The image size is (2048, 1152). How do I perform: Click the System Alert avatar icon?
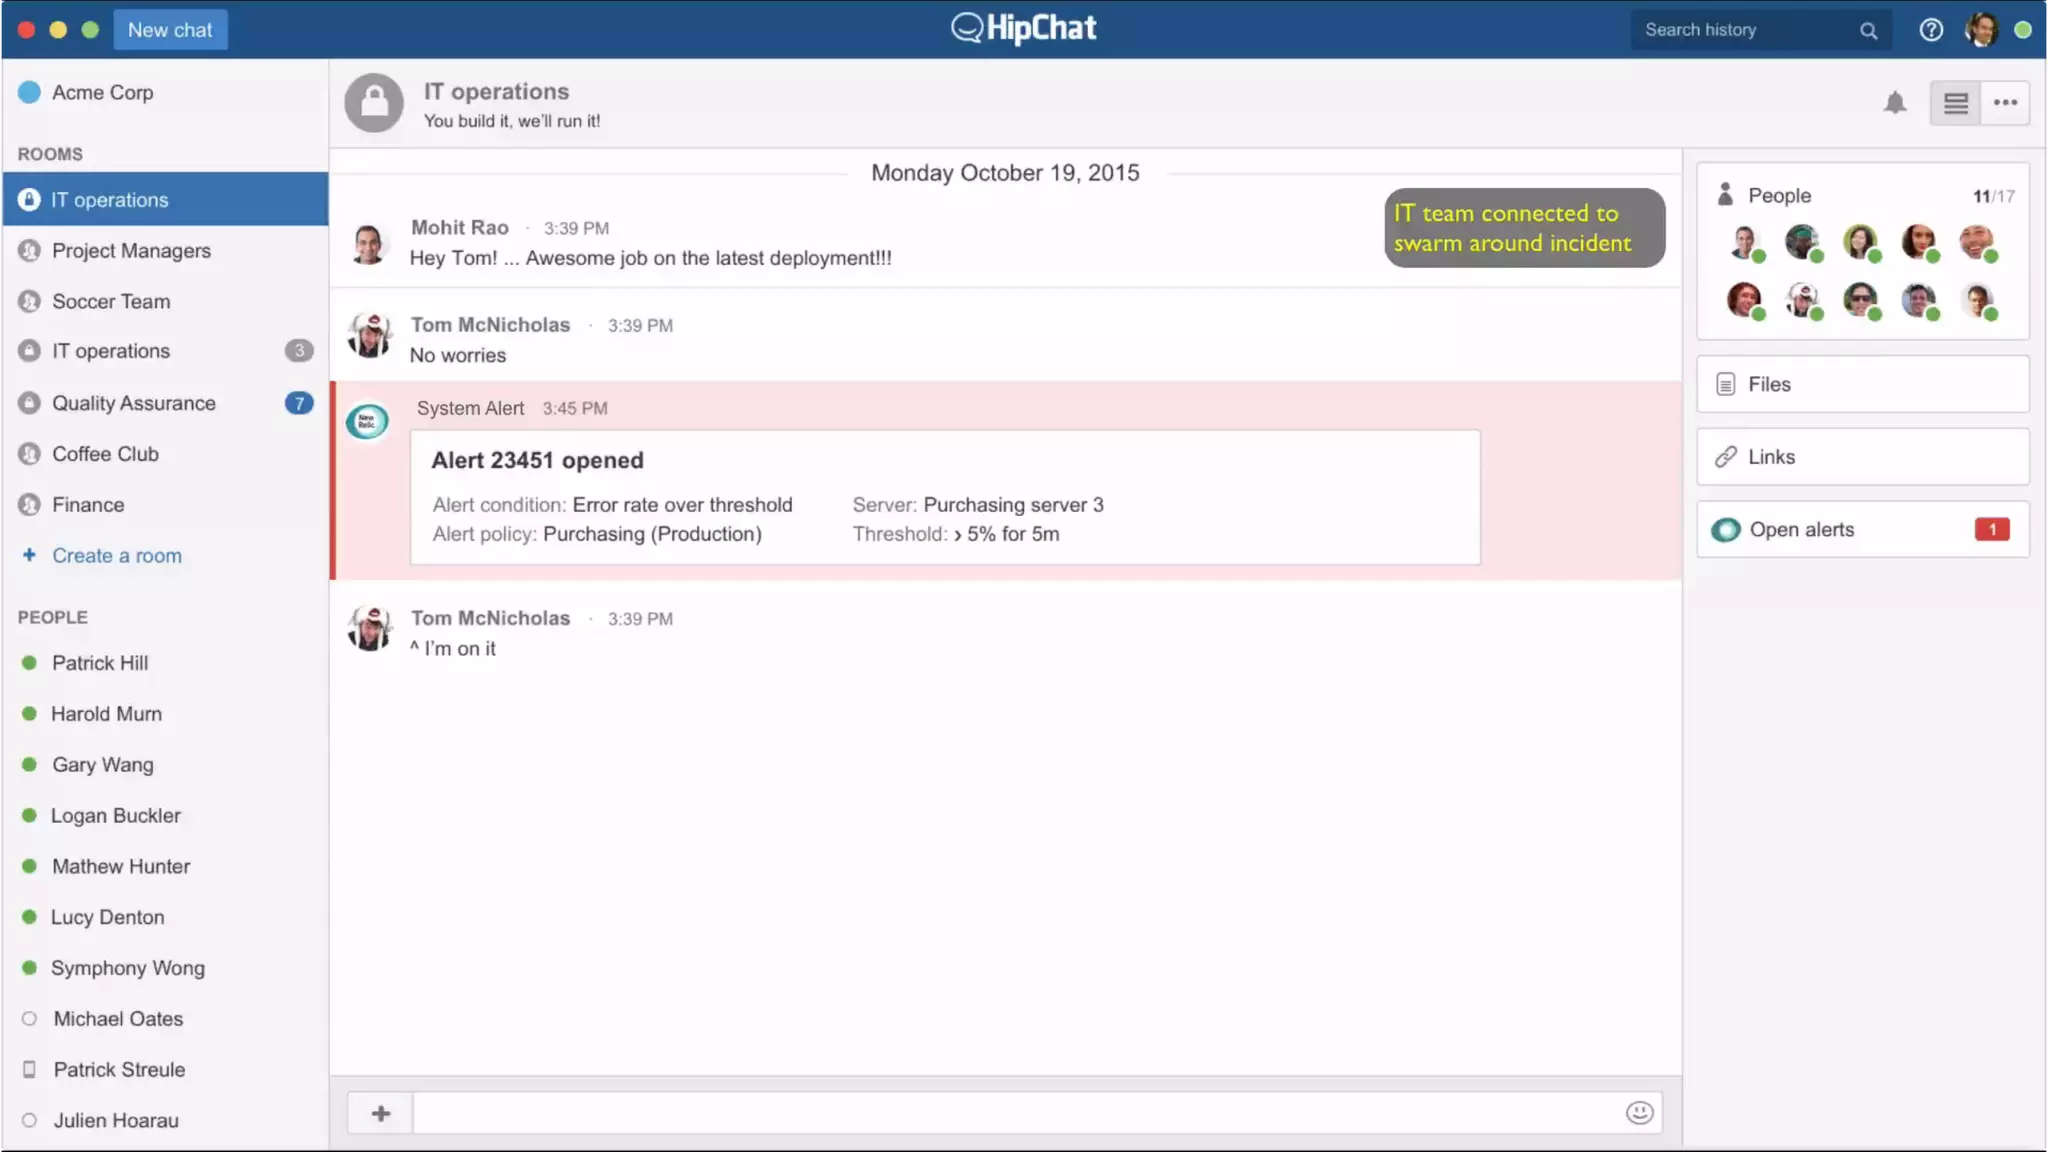point(367,421)
